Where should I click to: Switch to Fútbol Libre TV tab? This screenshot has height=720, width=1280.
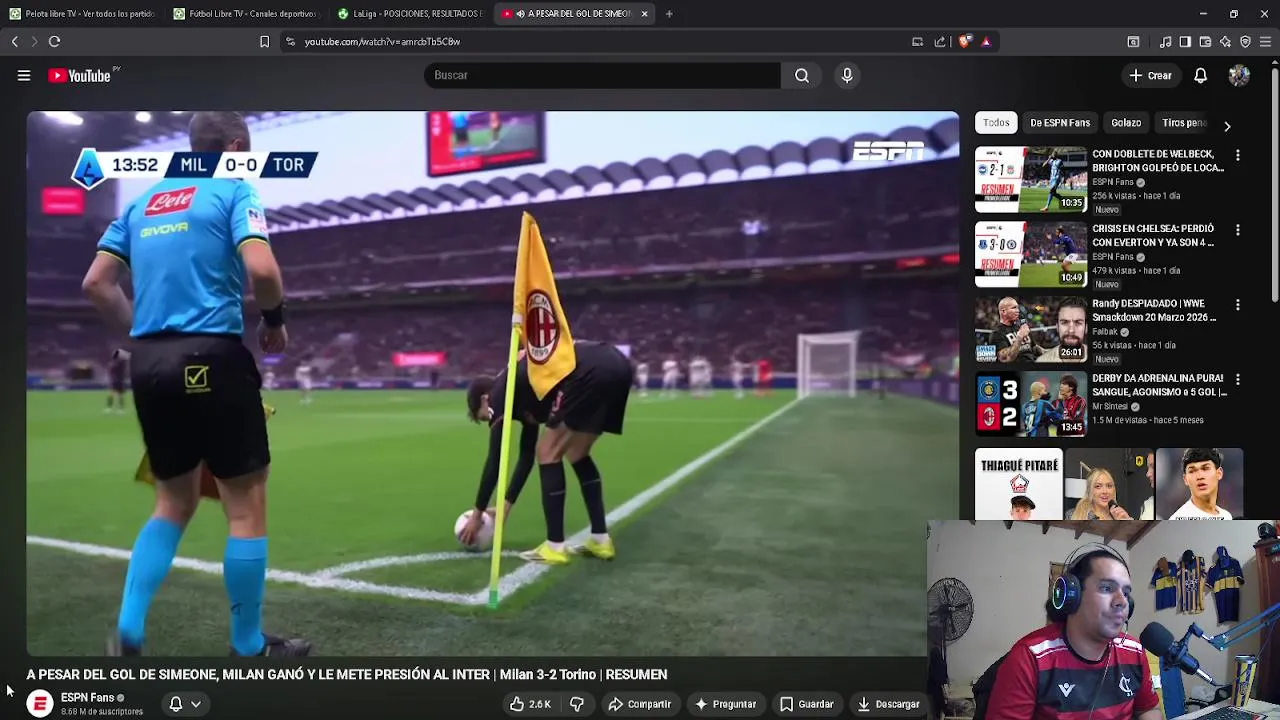click(245, 14)
